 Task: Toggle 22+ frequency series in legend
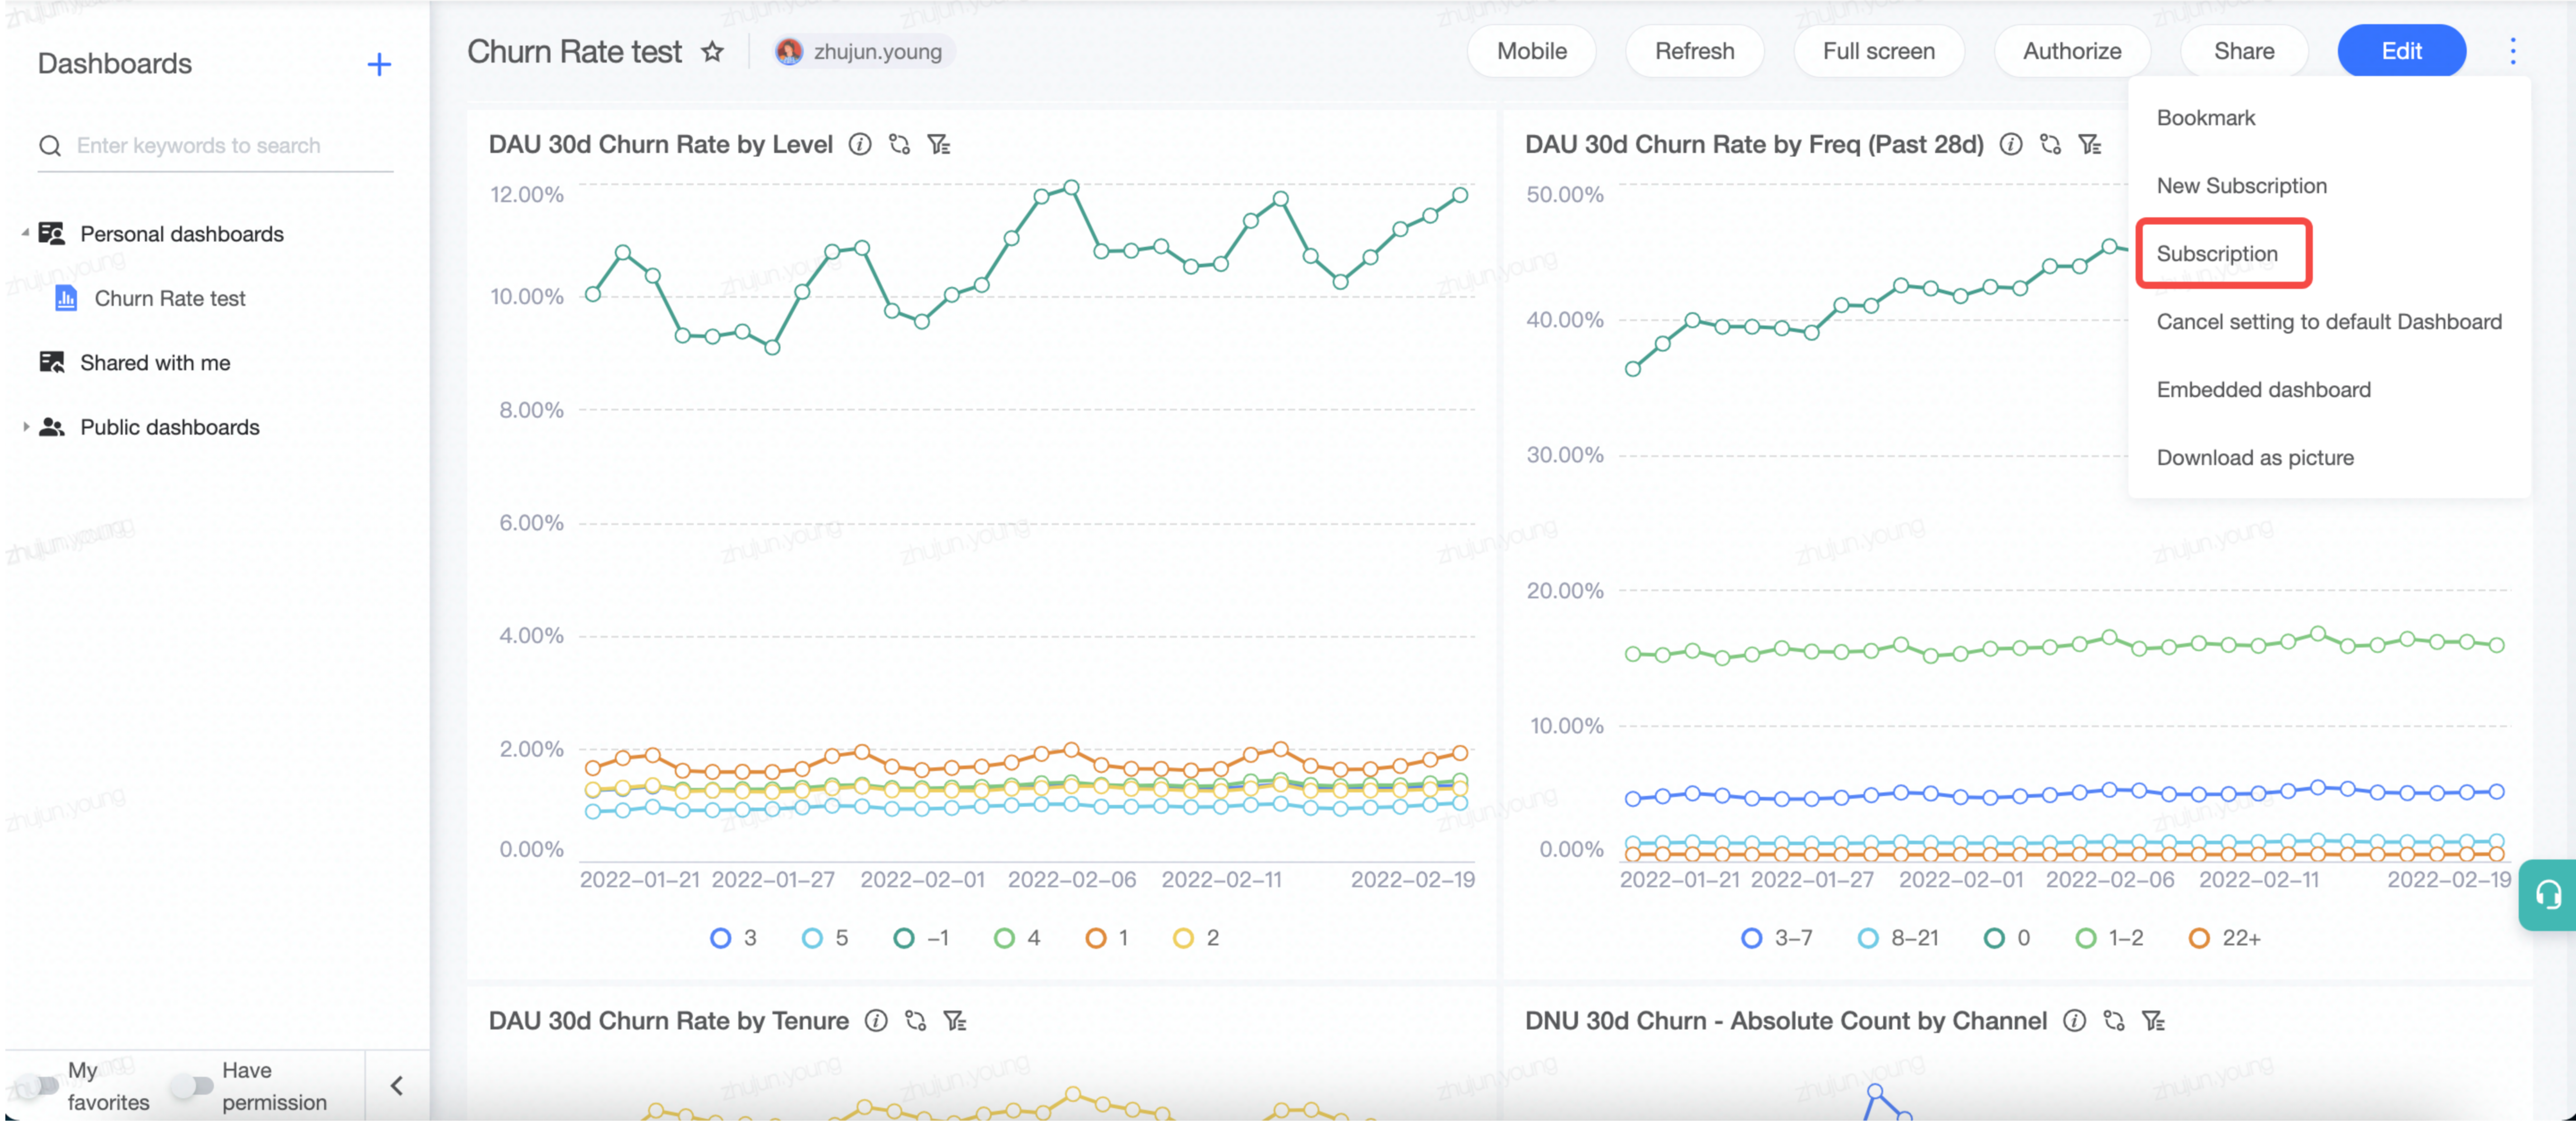(x=2224, y=938)
